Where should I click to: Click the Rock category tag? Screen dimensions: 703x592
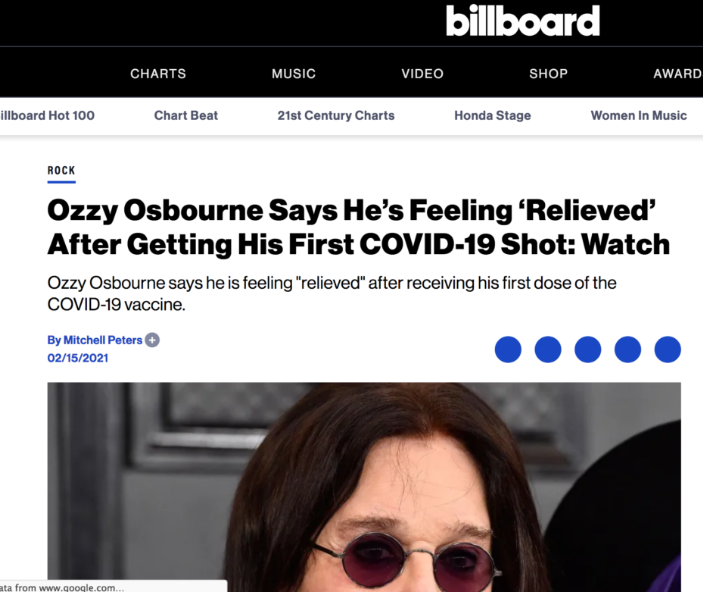point(61,171)
